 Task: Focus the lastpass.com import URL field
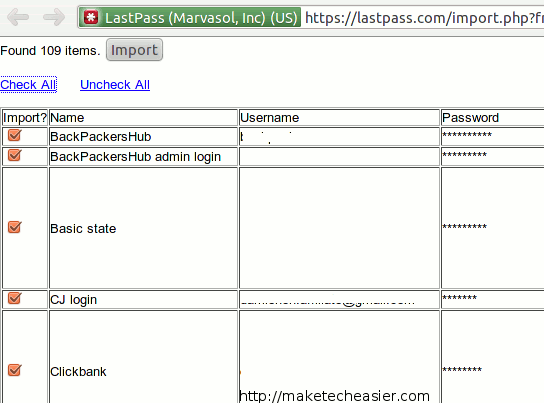coord(424,17)
